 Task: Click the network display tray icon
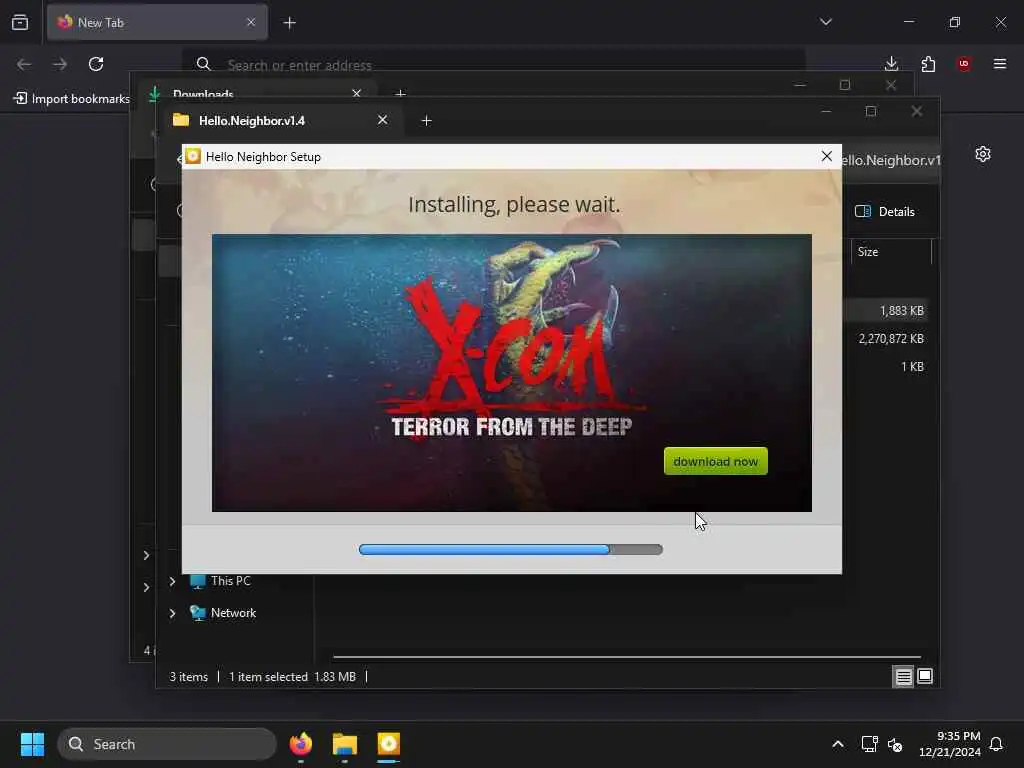(x=869, y=744)
